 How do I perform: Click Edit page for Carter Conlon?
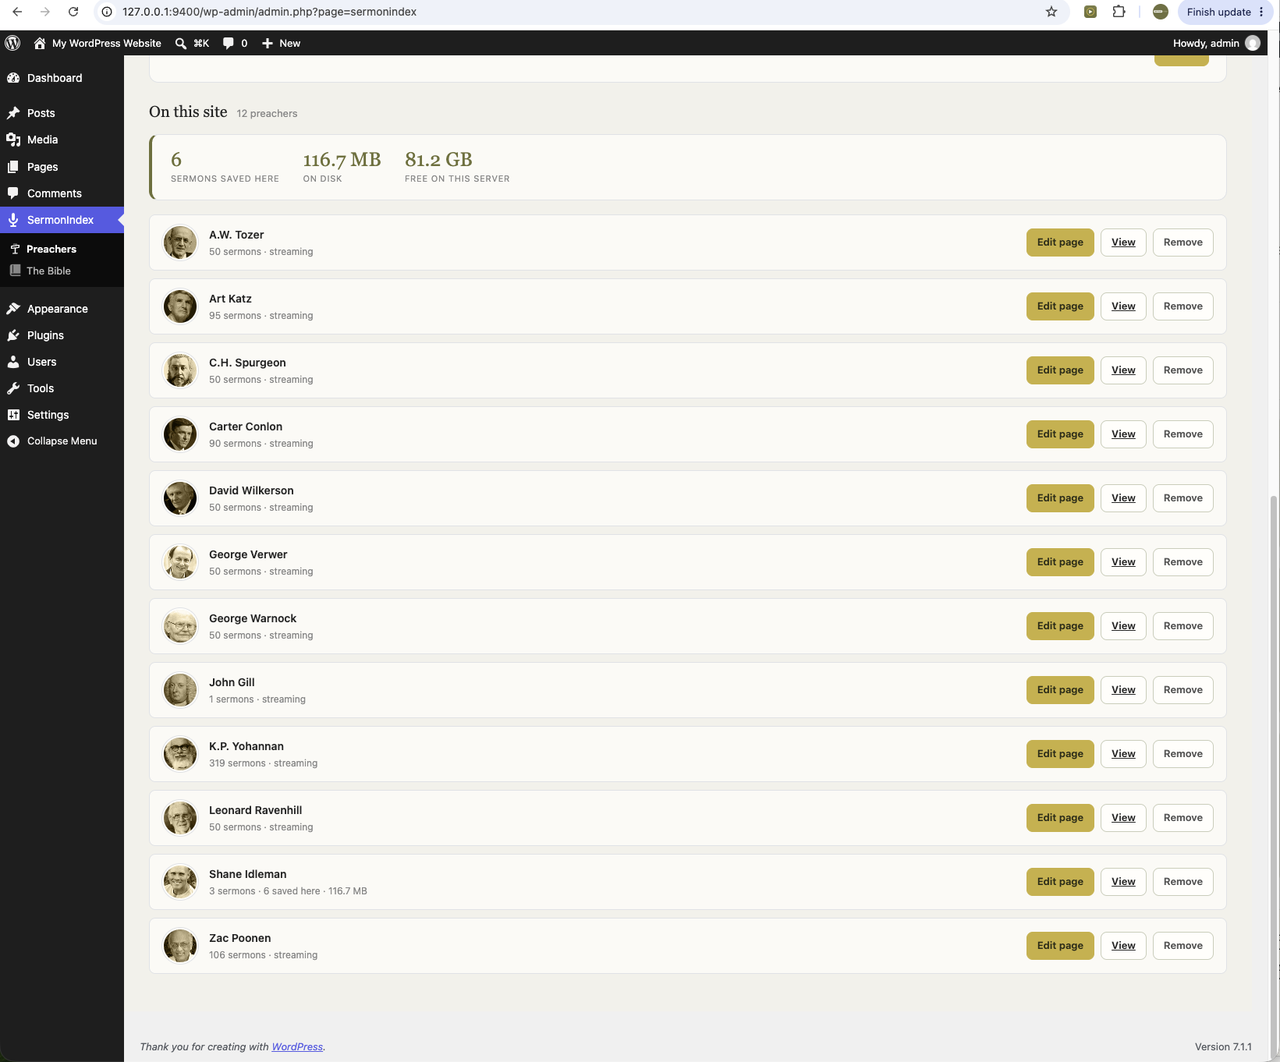tap(1060, 434)
